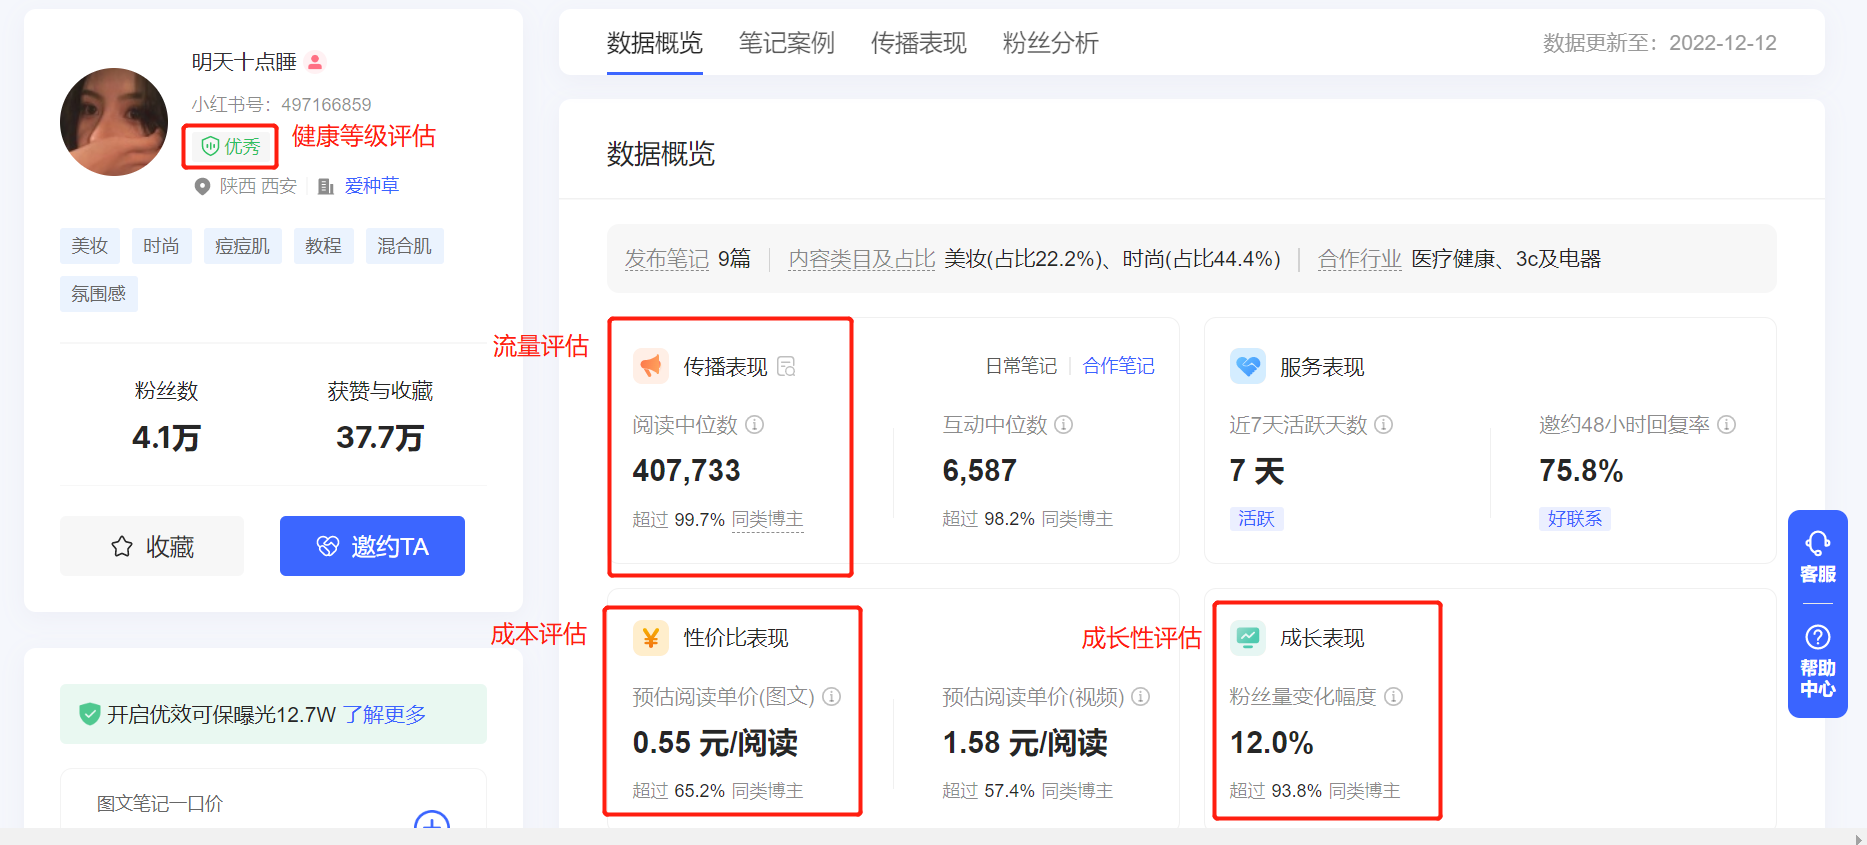
Task: Click the 407,733 reading median value
Action: 686,471
